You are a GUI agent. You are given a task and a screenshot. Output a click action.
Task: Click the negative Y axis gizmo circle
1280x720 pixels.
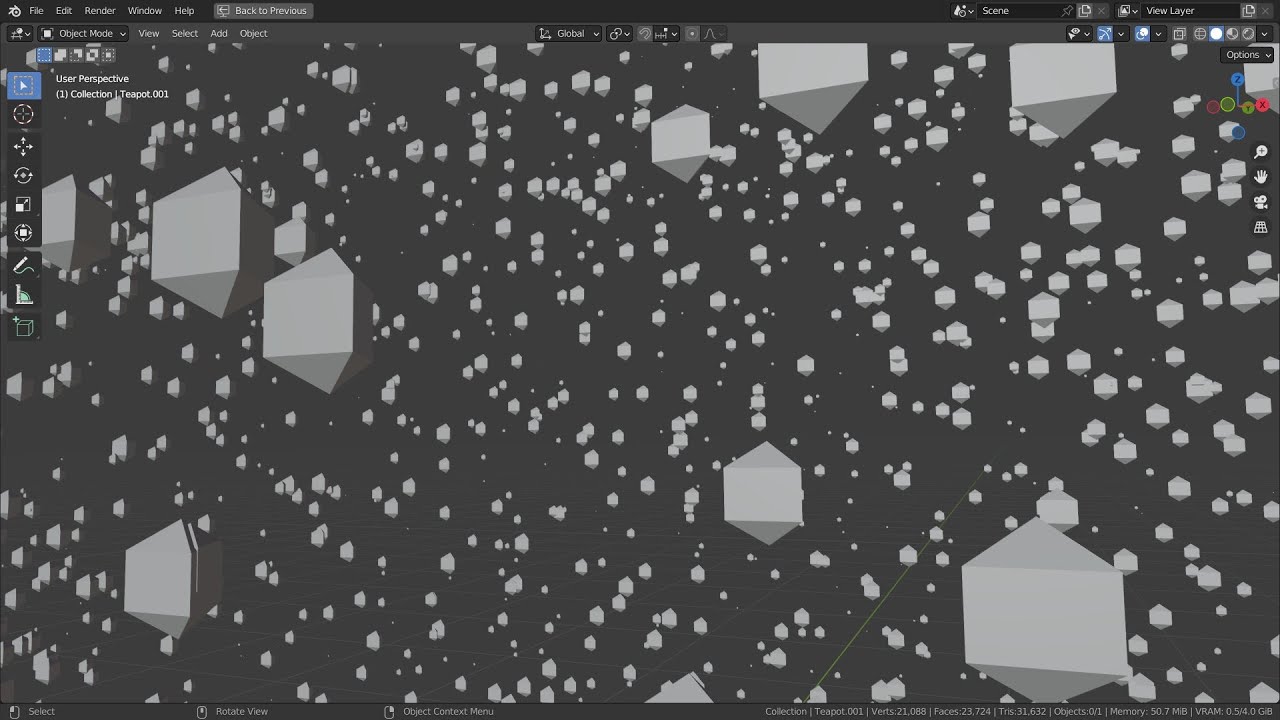tap(1227, 104)
